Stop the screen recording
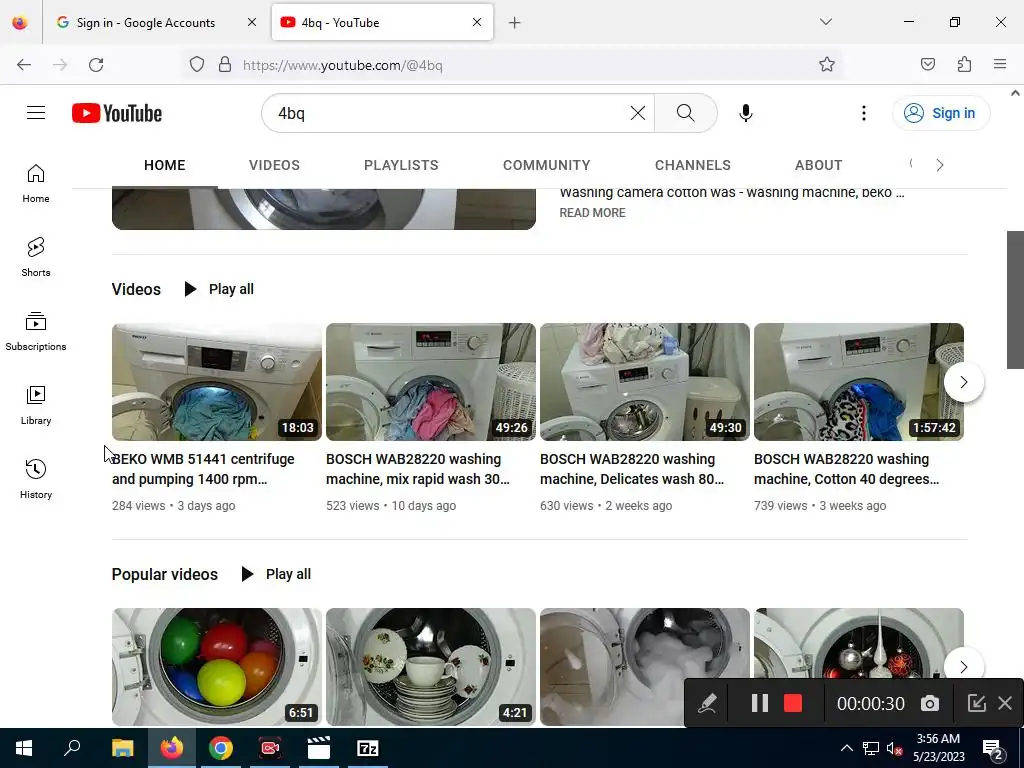1024x768 pixels. coord(793,703)
